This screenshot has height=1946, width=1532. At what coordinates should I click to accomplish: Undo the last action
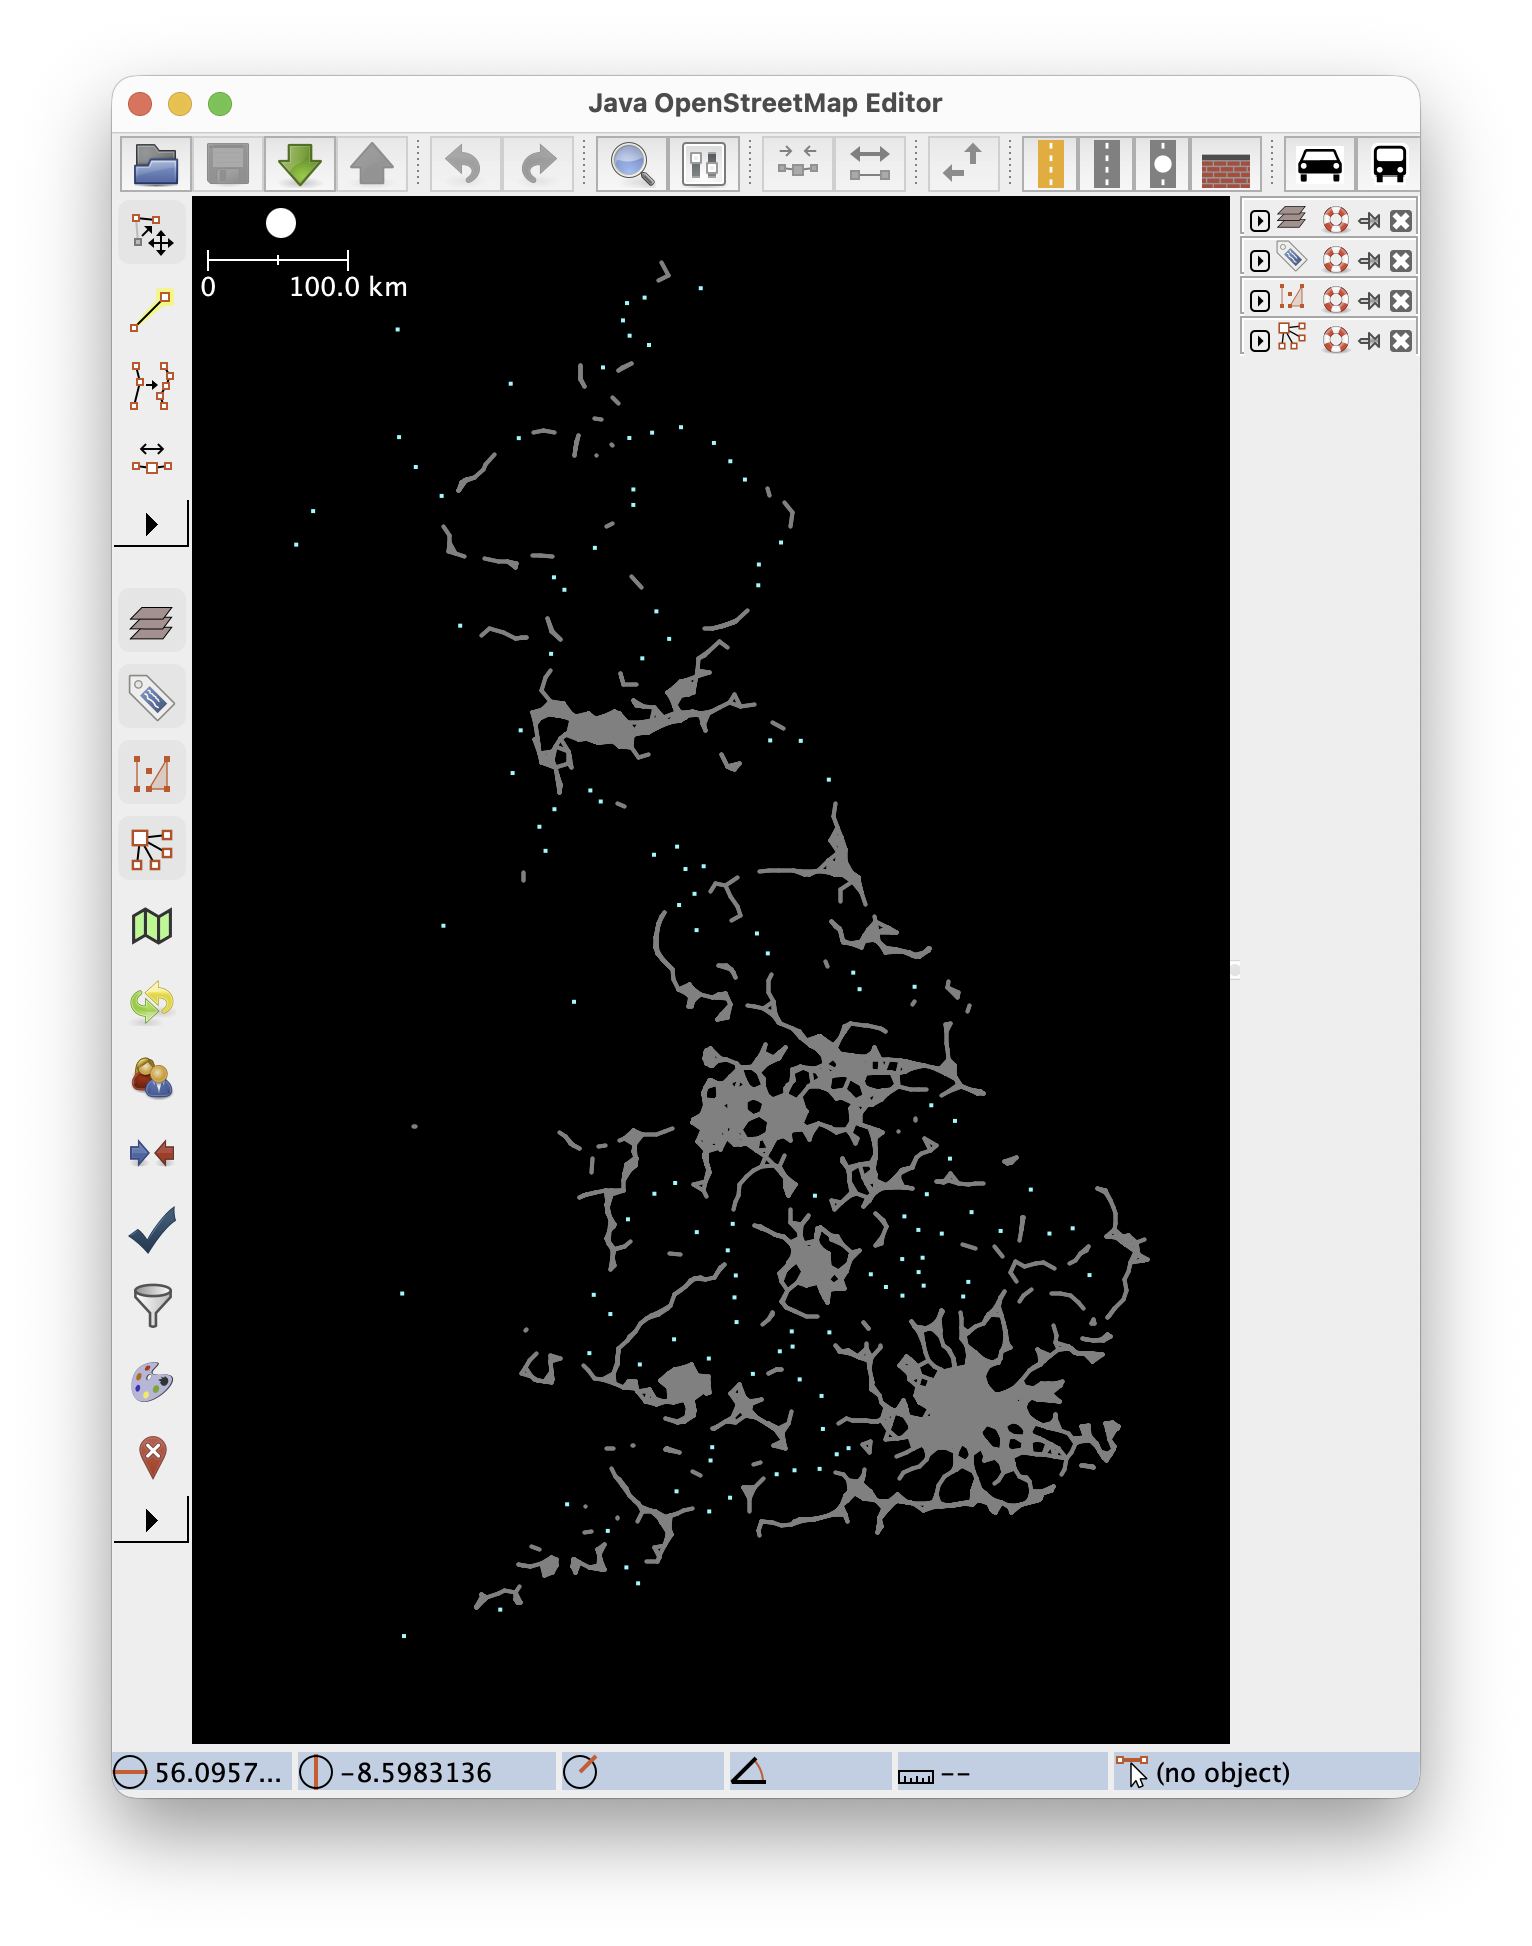click(x=464, y=164)
